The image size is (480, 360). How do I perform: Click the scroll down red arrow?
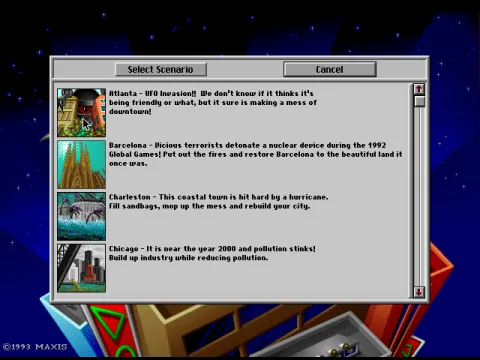[x=419, y=292]
